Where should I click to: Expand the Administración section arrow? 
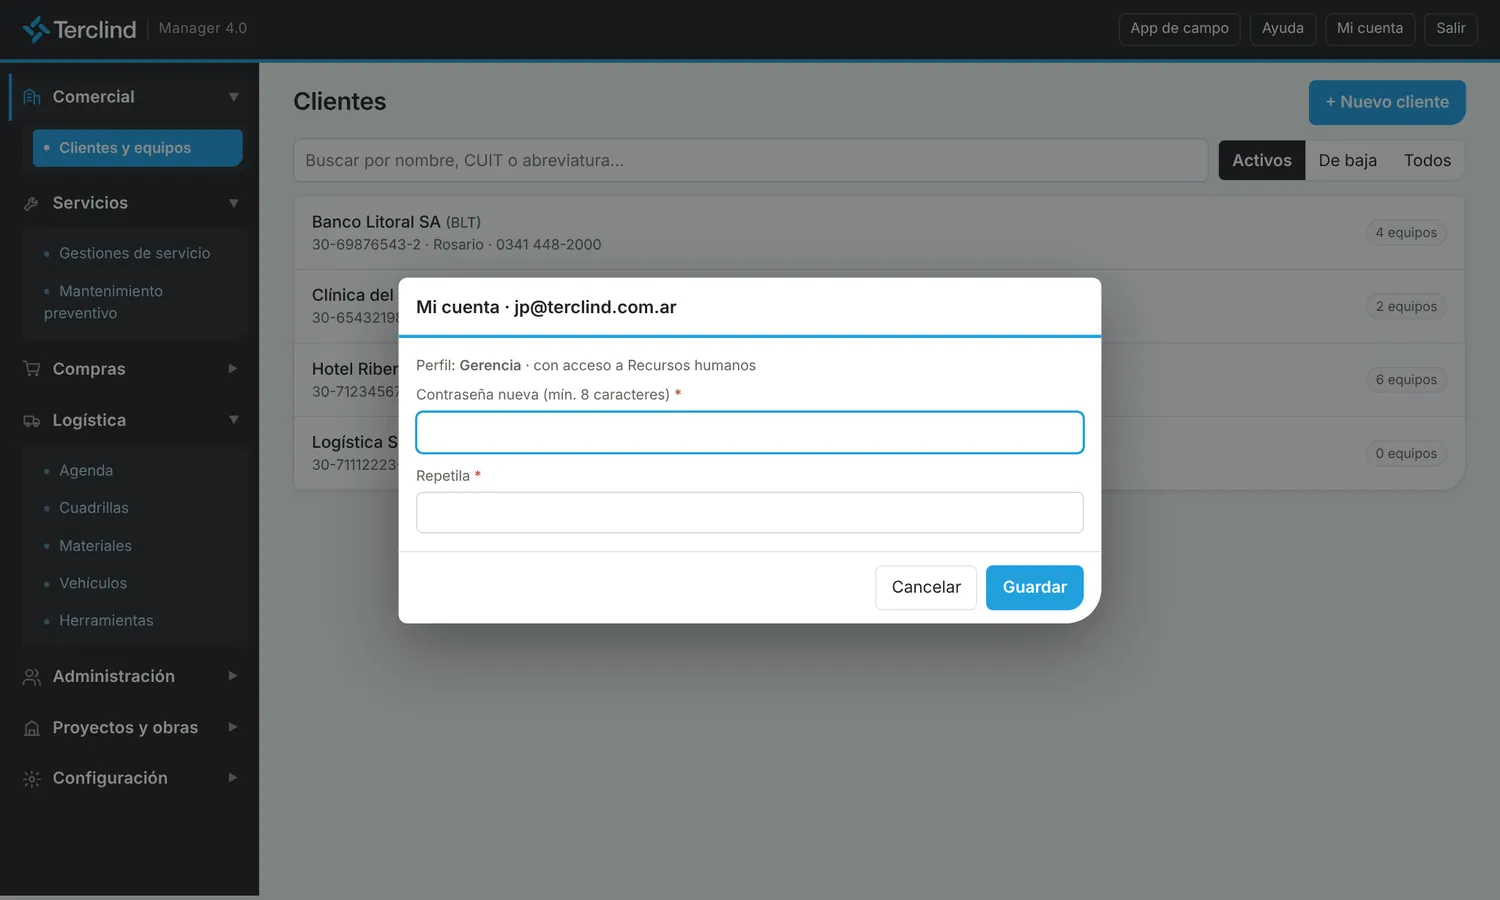pyautogui.click(x=233, y=676)
